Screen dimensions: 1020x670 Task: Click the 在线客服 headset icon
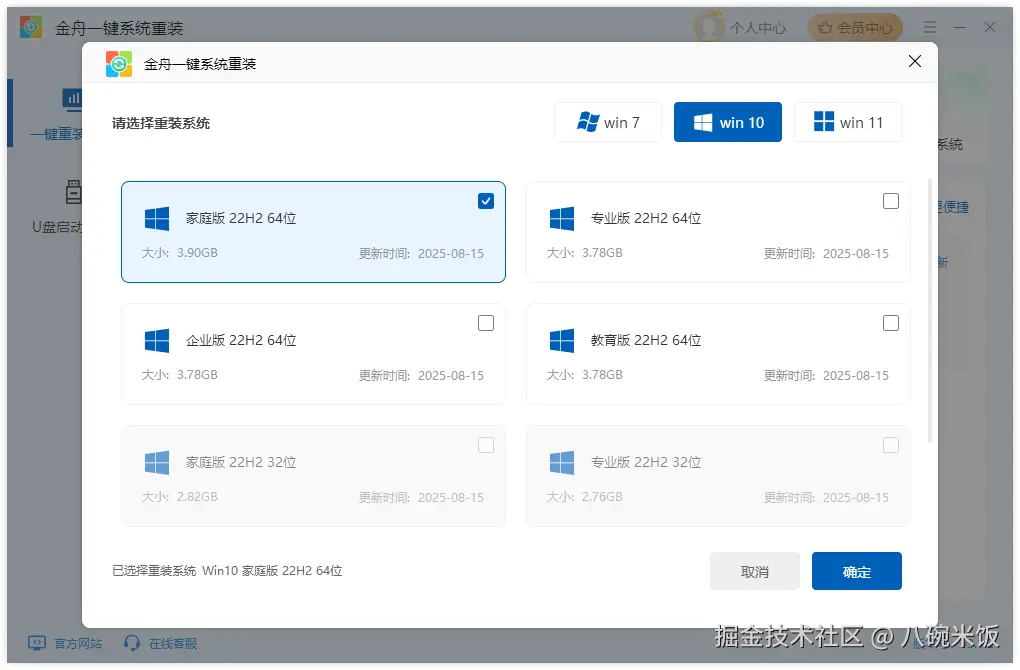pyautogui.click(x=131, y=643)
